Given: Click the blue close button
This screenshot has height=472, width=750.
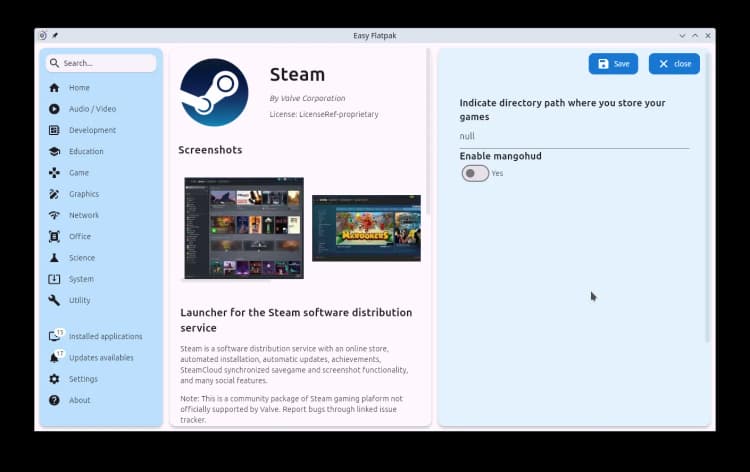Looking at the screenshot, I should [x=674, y=64].
